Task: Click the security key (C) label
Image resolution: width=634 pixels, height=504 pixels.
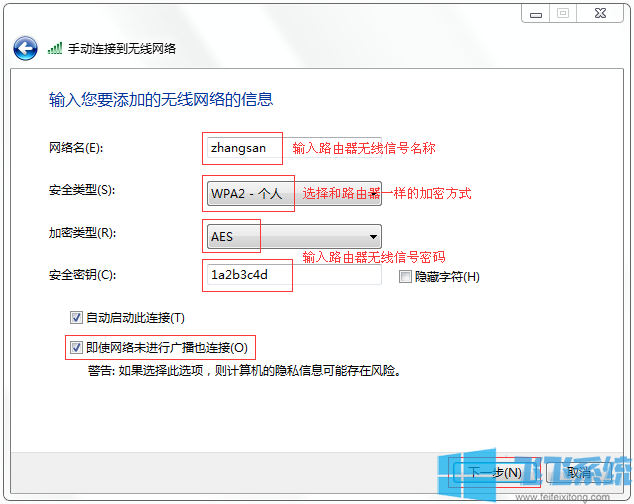Action: (x=82, y=275)
